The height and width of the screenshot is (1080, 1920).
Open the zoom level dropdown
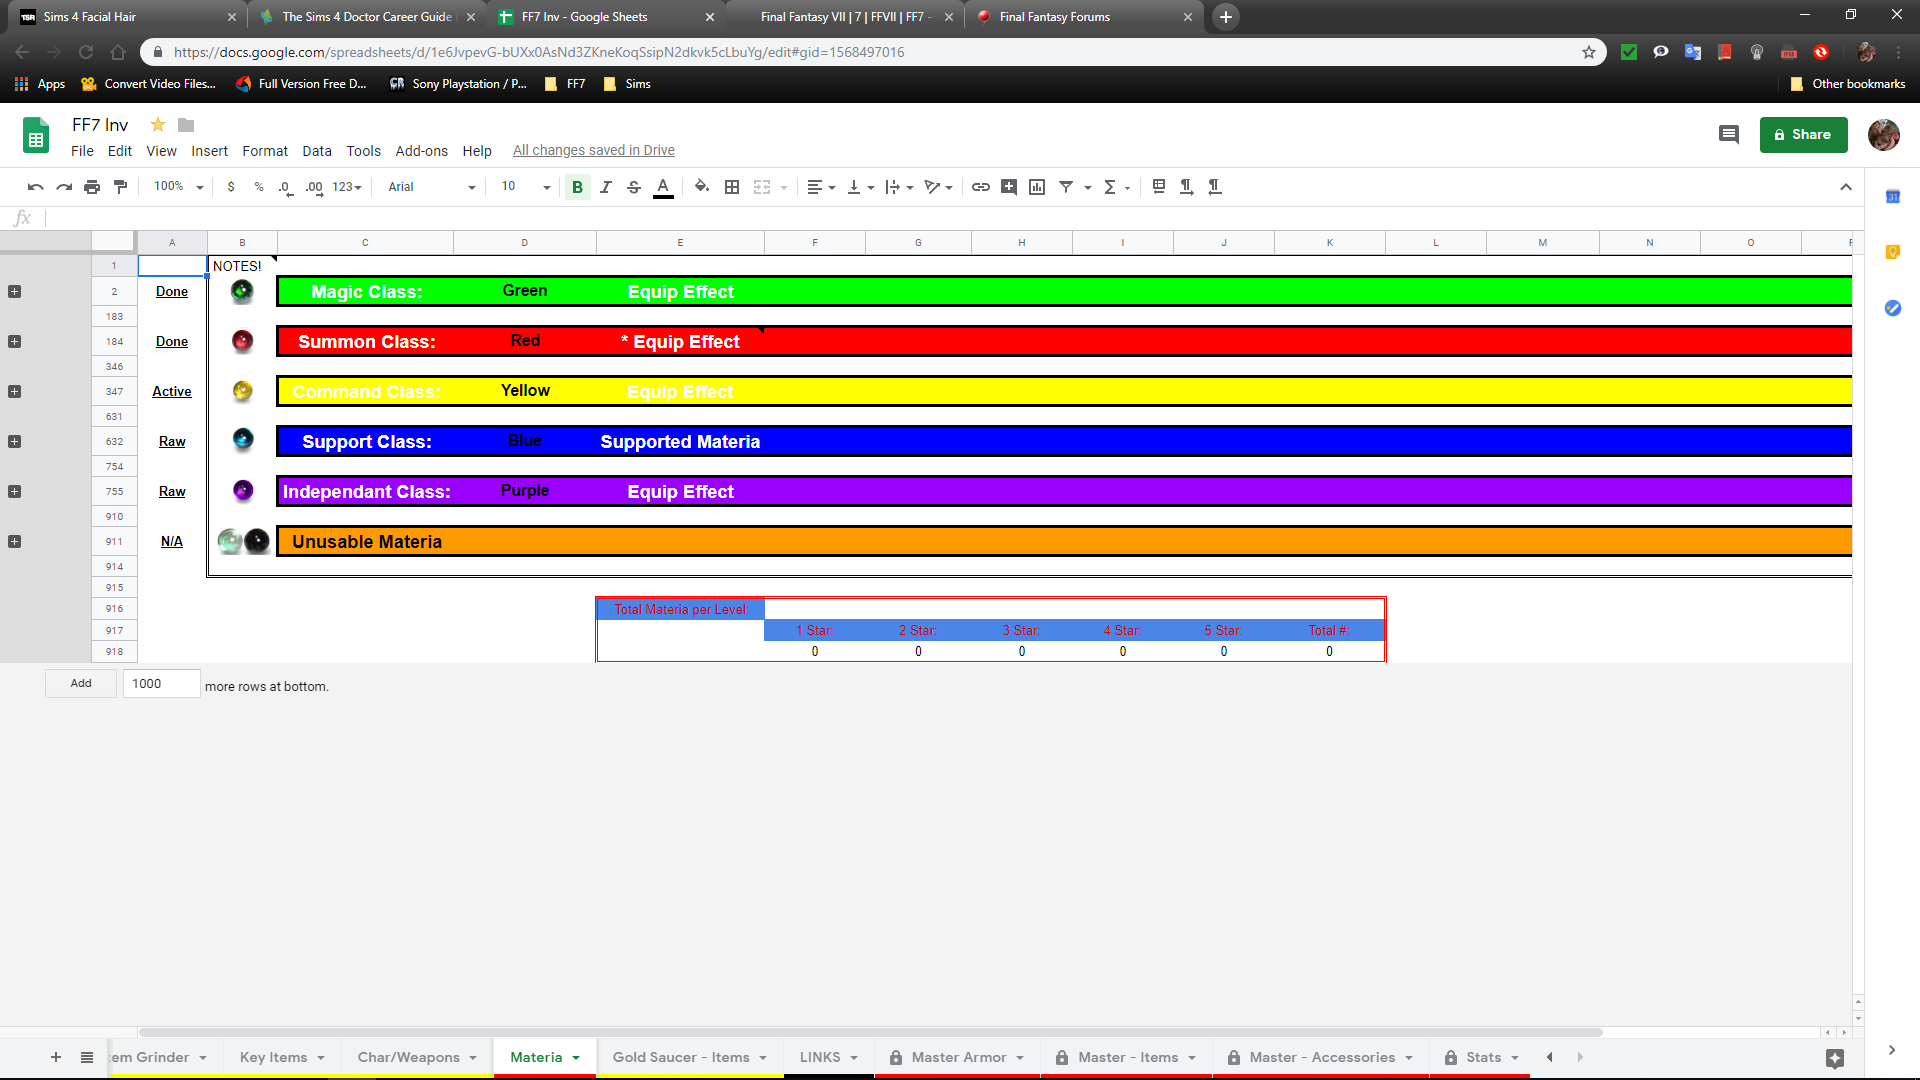179,187
